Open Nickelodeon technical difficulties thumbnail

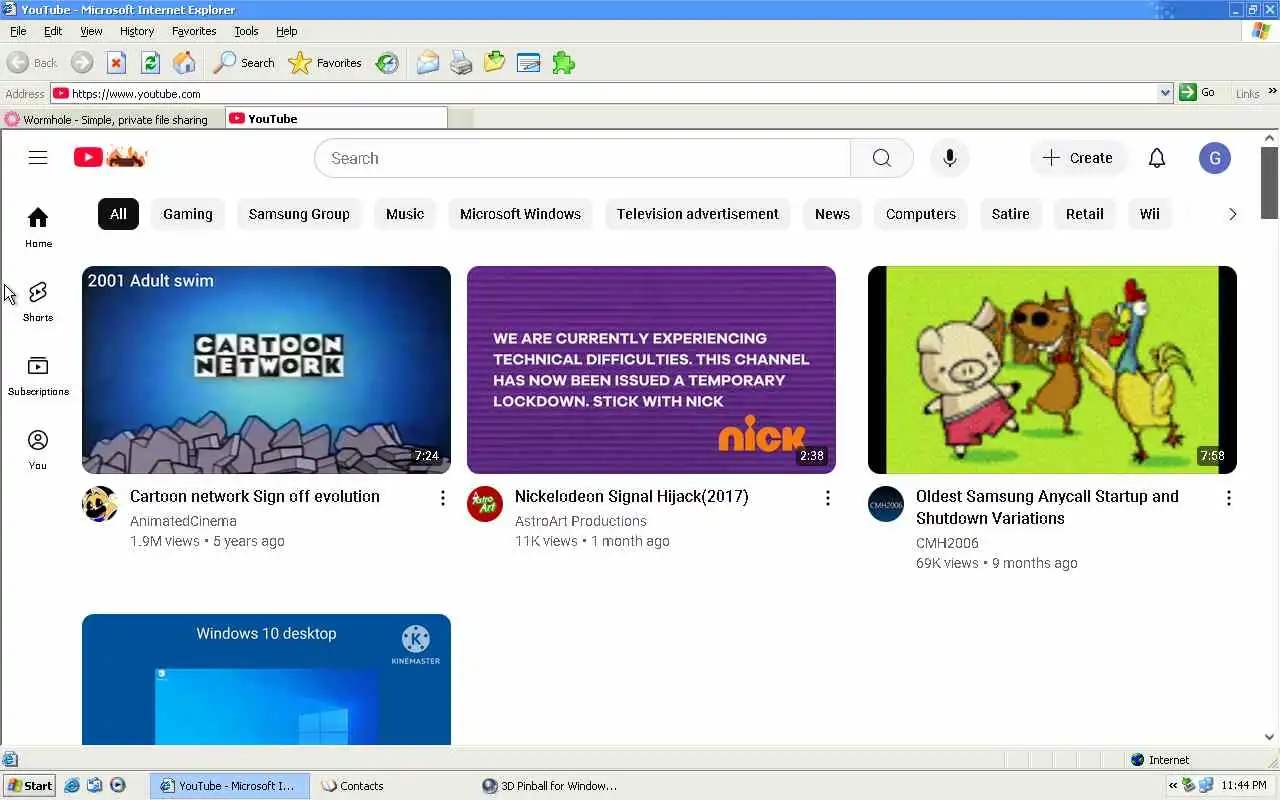pos(651,370)
